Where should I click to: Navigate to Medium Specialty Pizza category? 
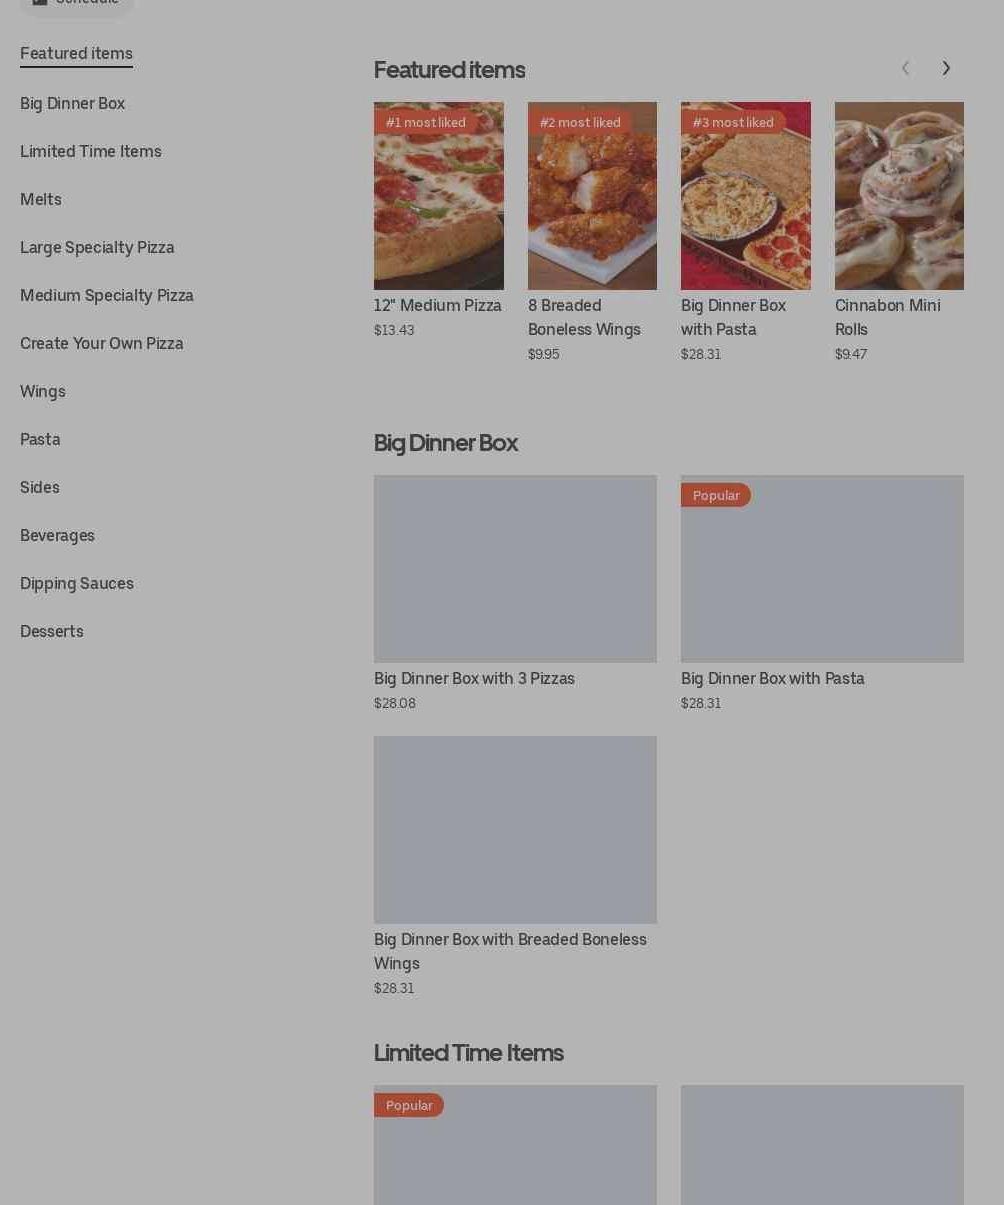(x=107, y=296)
